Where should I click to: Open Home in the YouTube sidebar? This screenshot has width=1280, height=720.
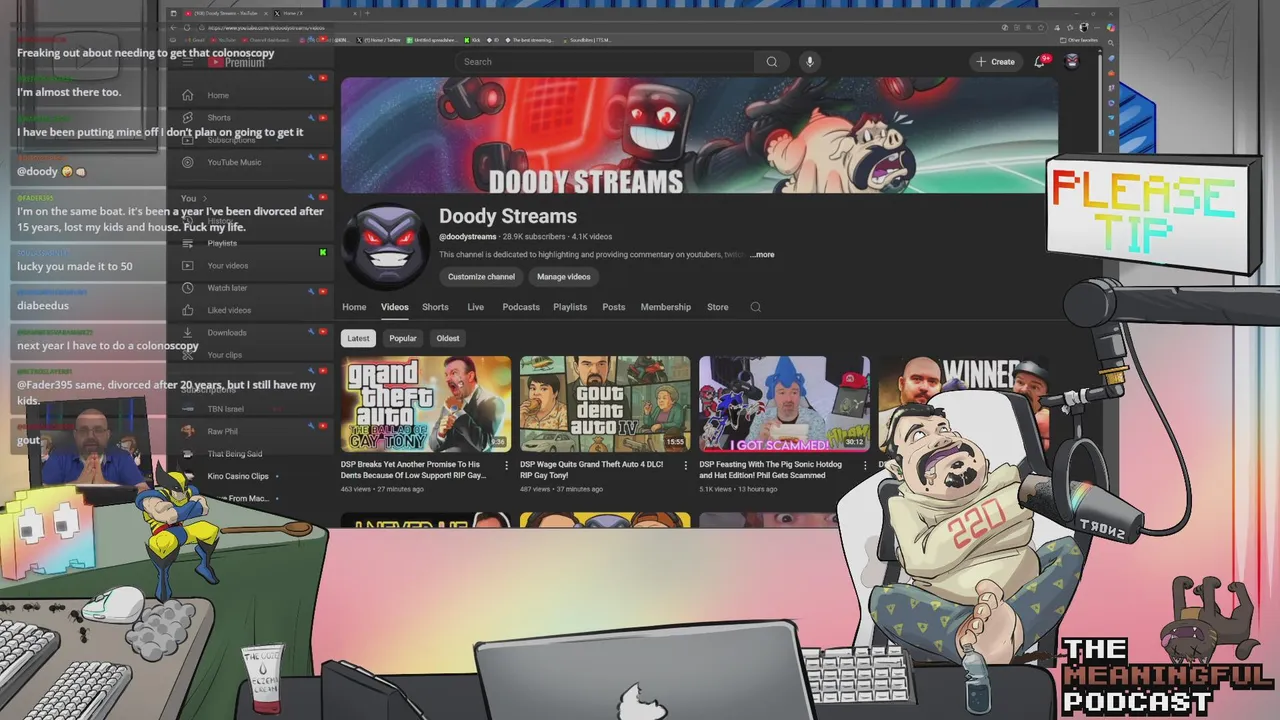[x=218, y=95]
